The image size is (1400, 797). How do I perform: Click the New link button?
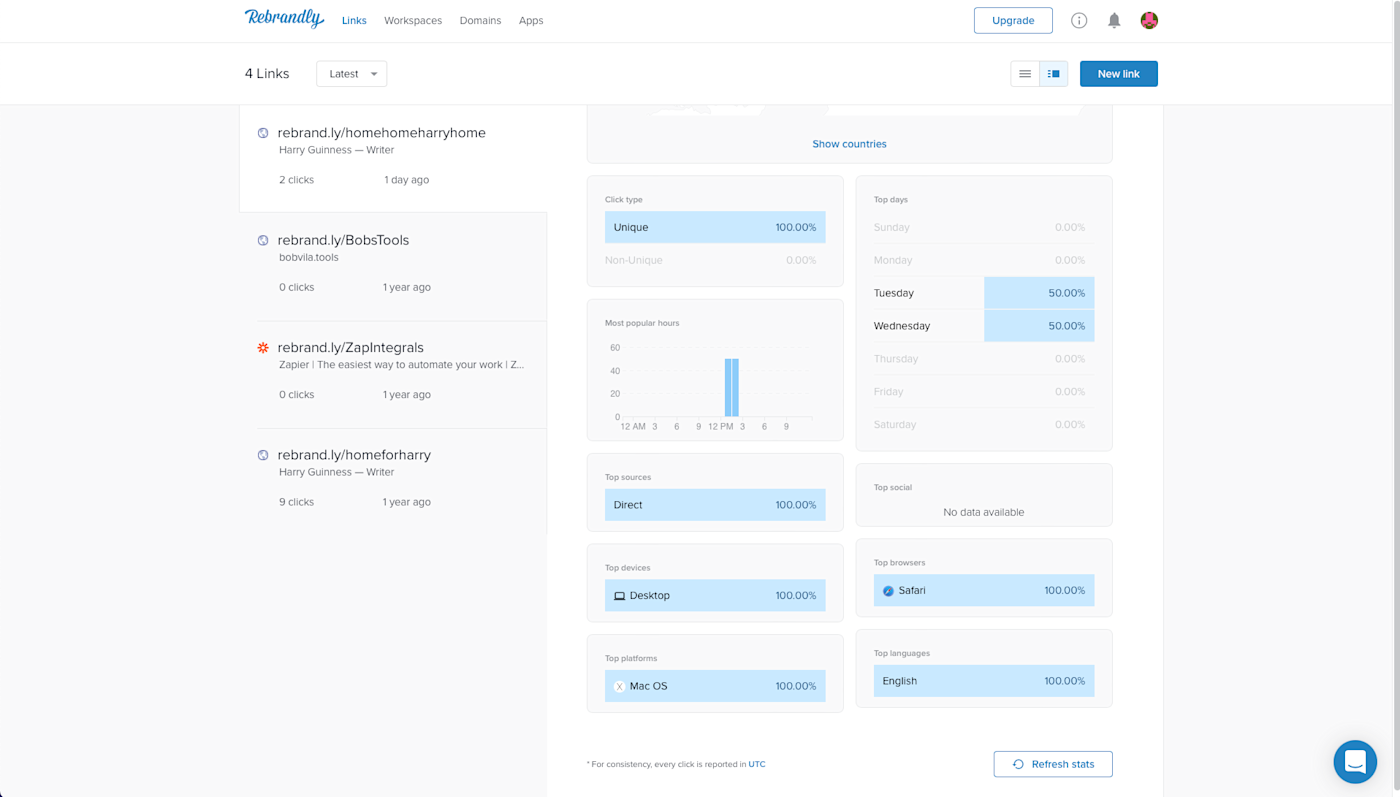(x=1119, y=74)
